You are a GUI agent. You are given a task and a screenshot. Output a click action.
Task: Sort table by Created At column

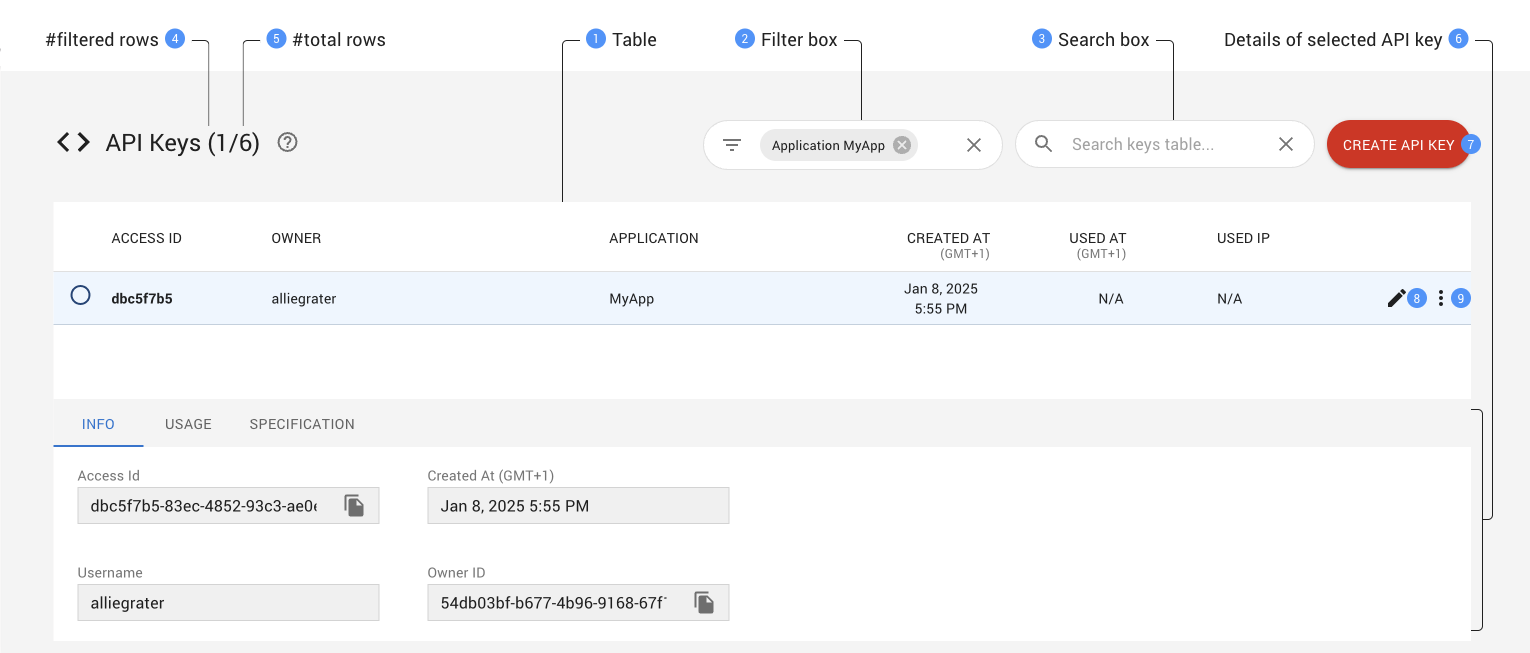pos(947,238)
